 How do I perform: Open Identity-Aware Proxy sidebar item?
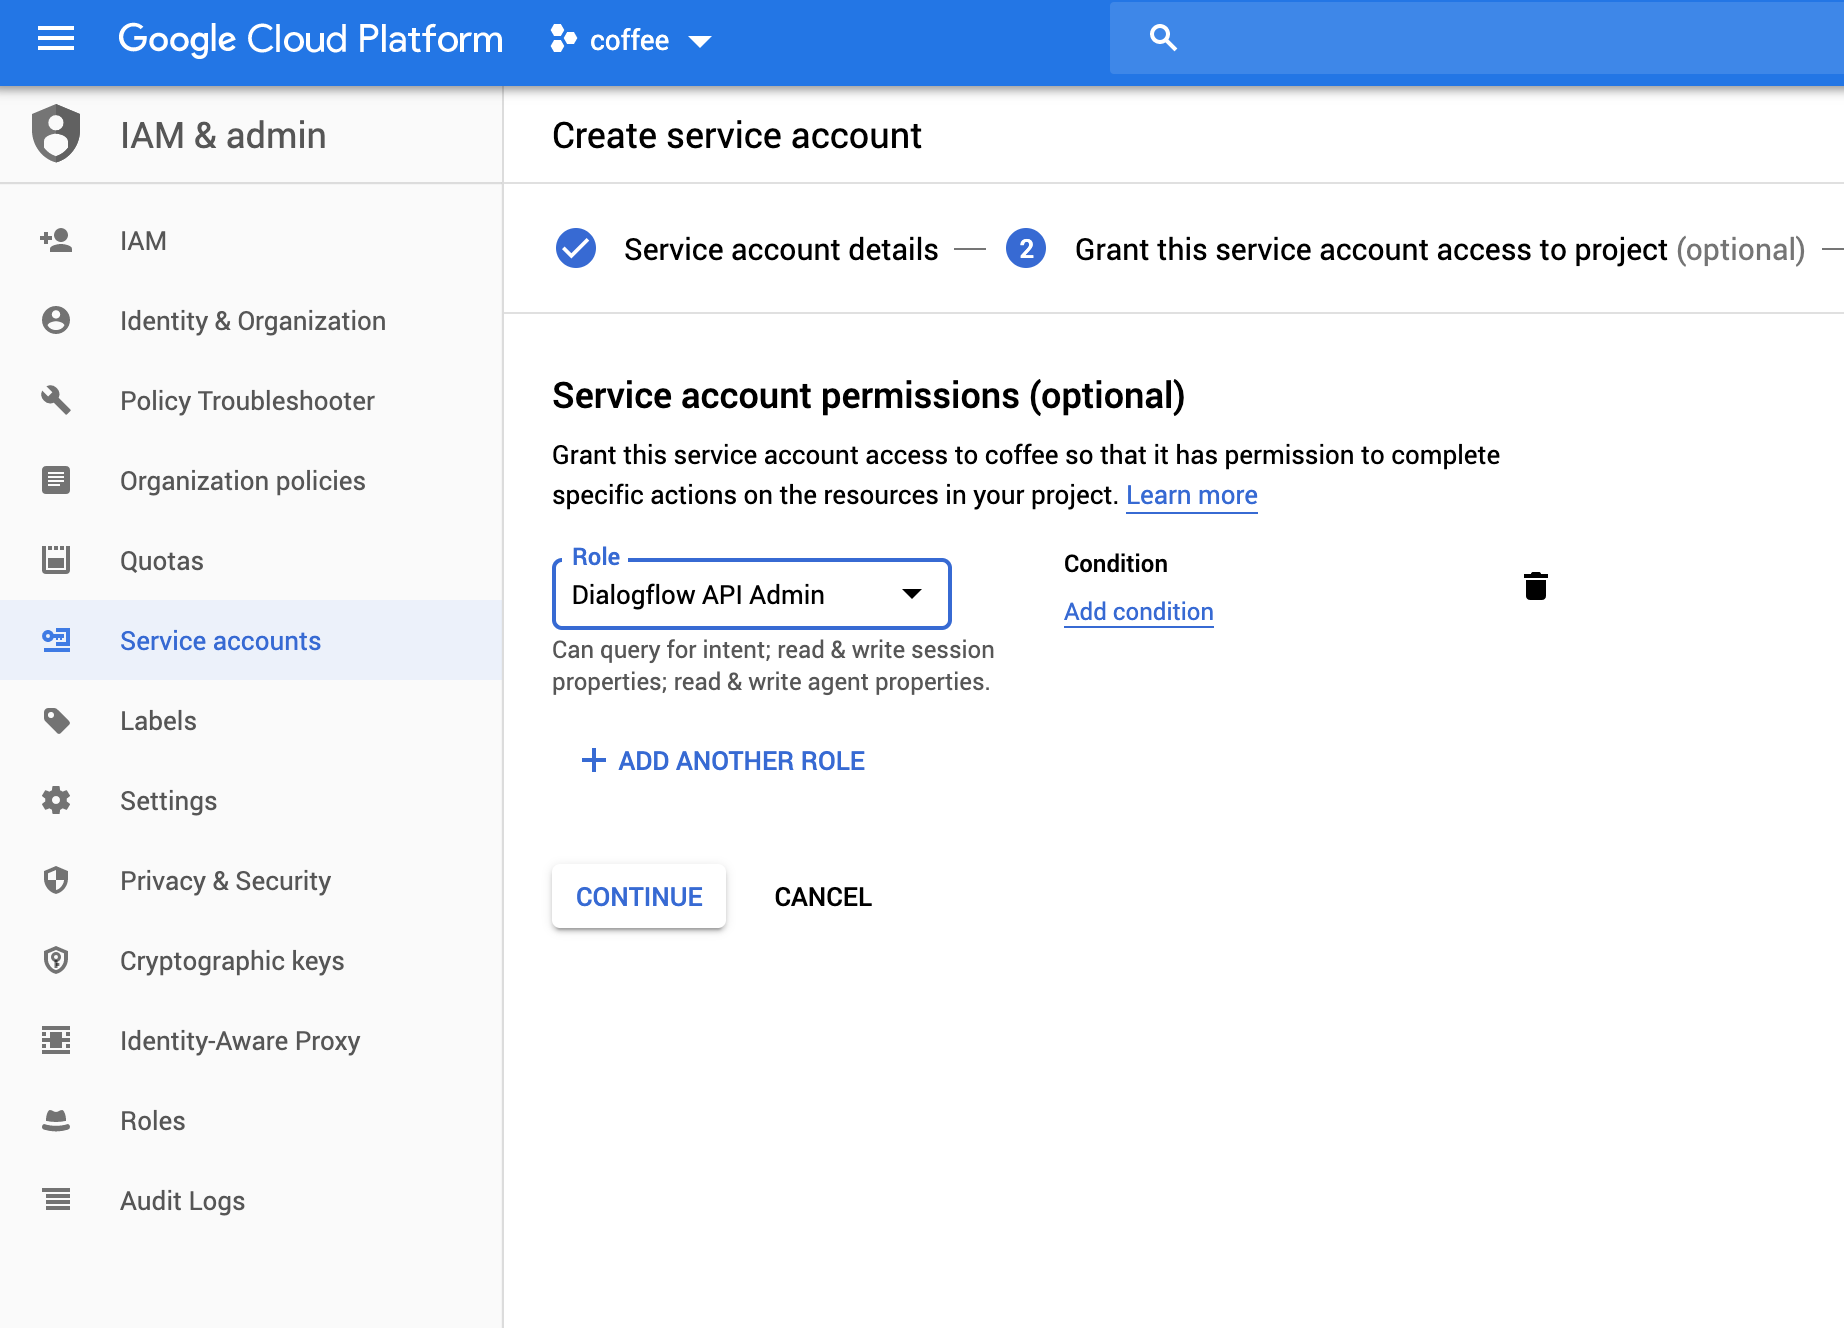pos(251,1040)
